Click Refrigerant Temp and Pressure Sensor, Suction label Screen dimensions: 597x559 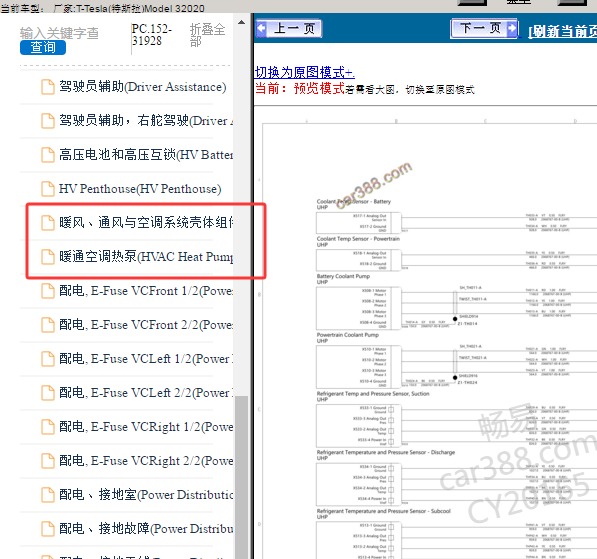tap(373, 393)
